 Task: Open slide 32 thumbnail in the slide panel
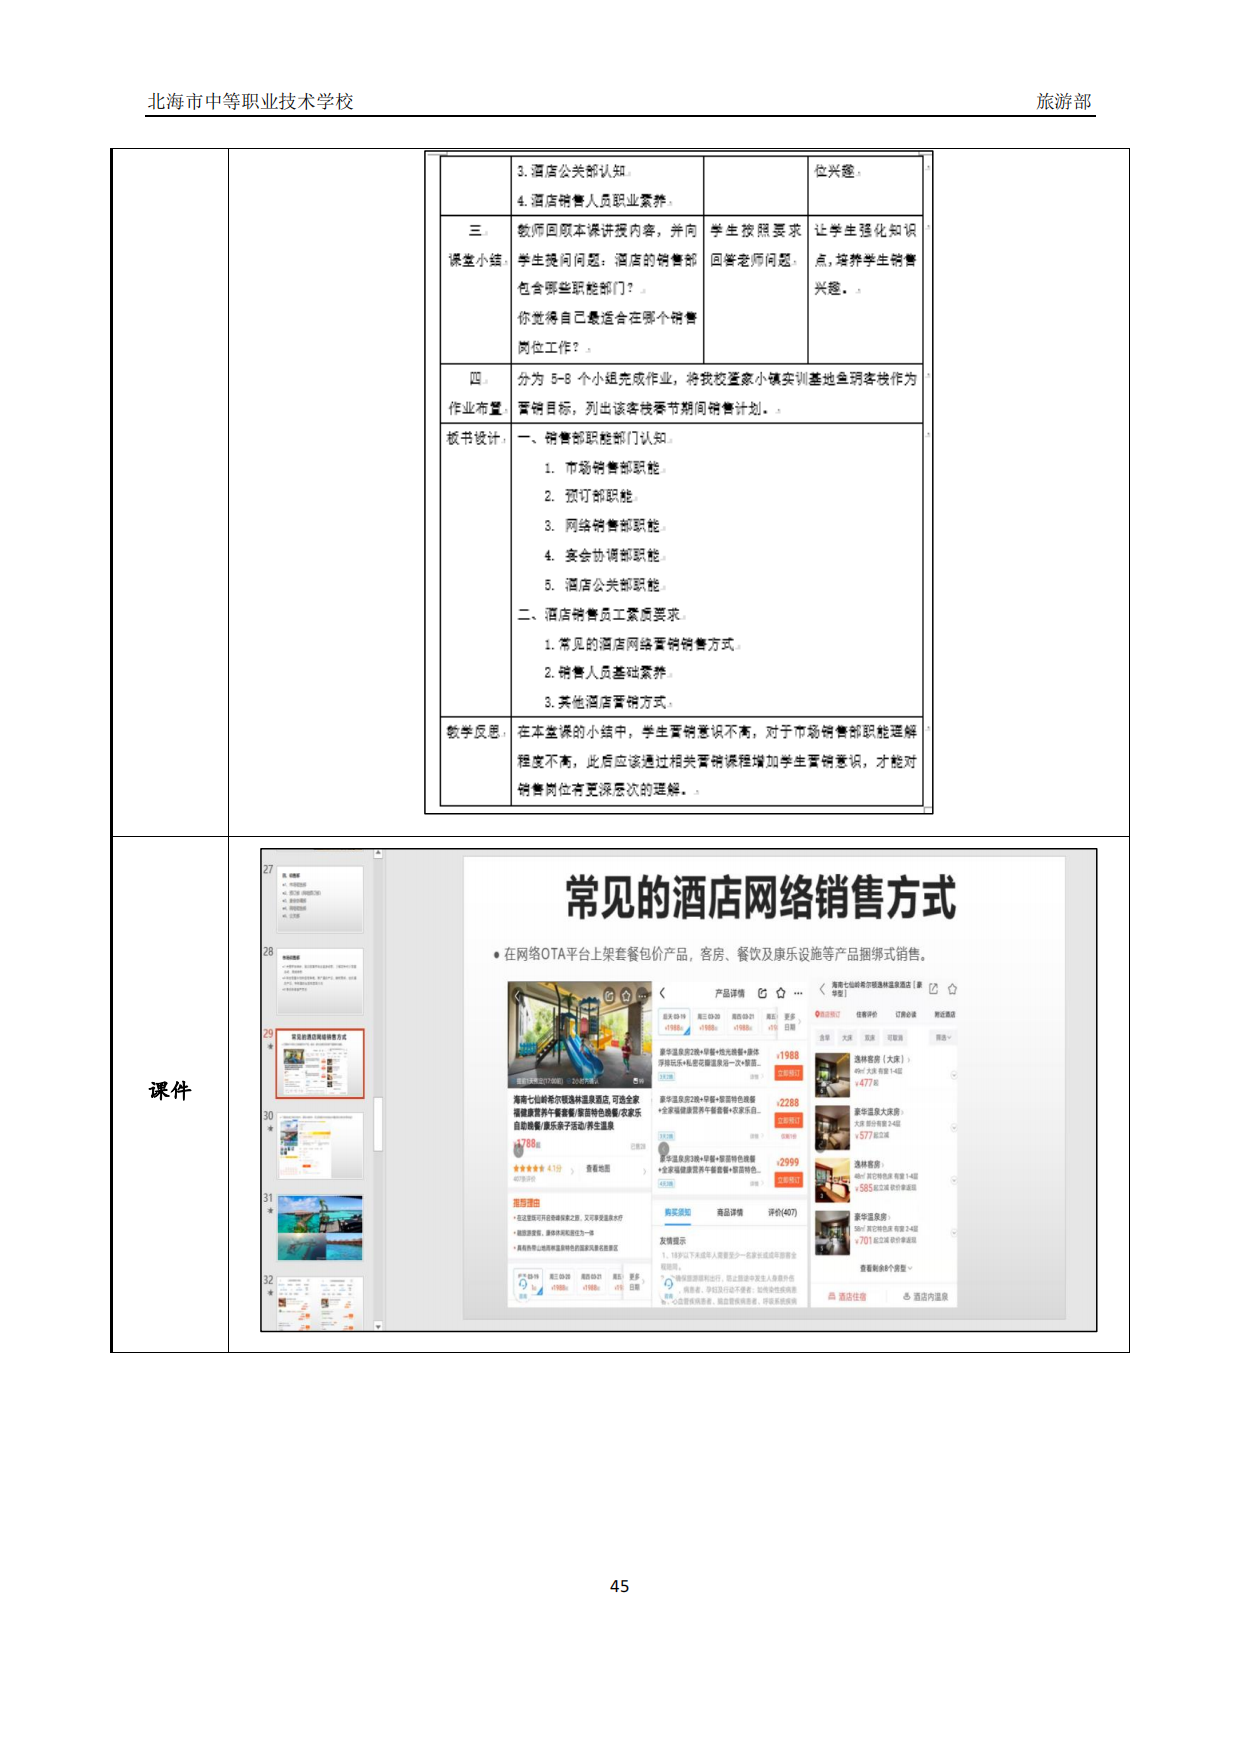coord(320,1303)
